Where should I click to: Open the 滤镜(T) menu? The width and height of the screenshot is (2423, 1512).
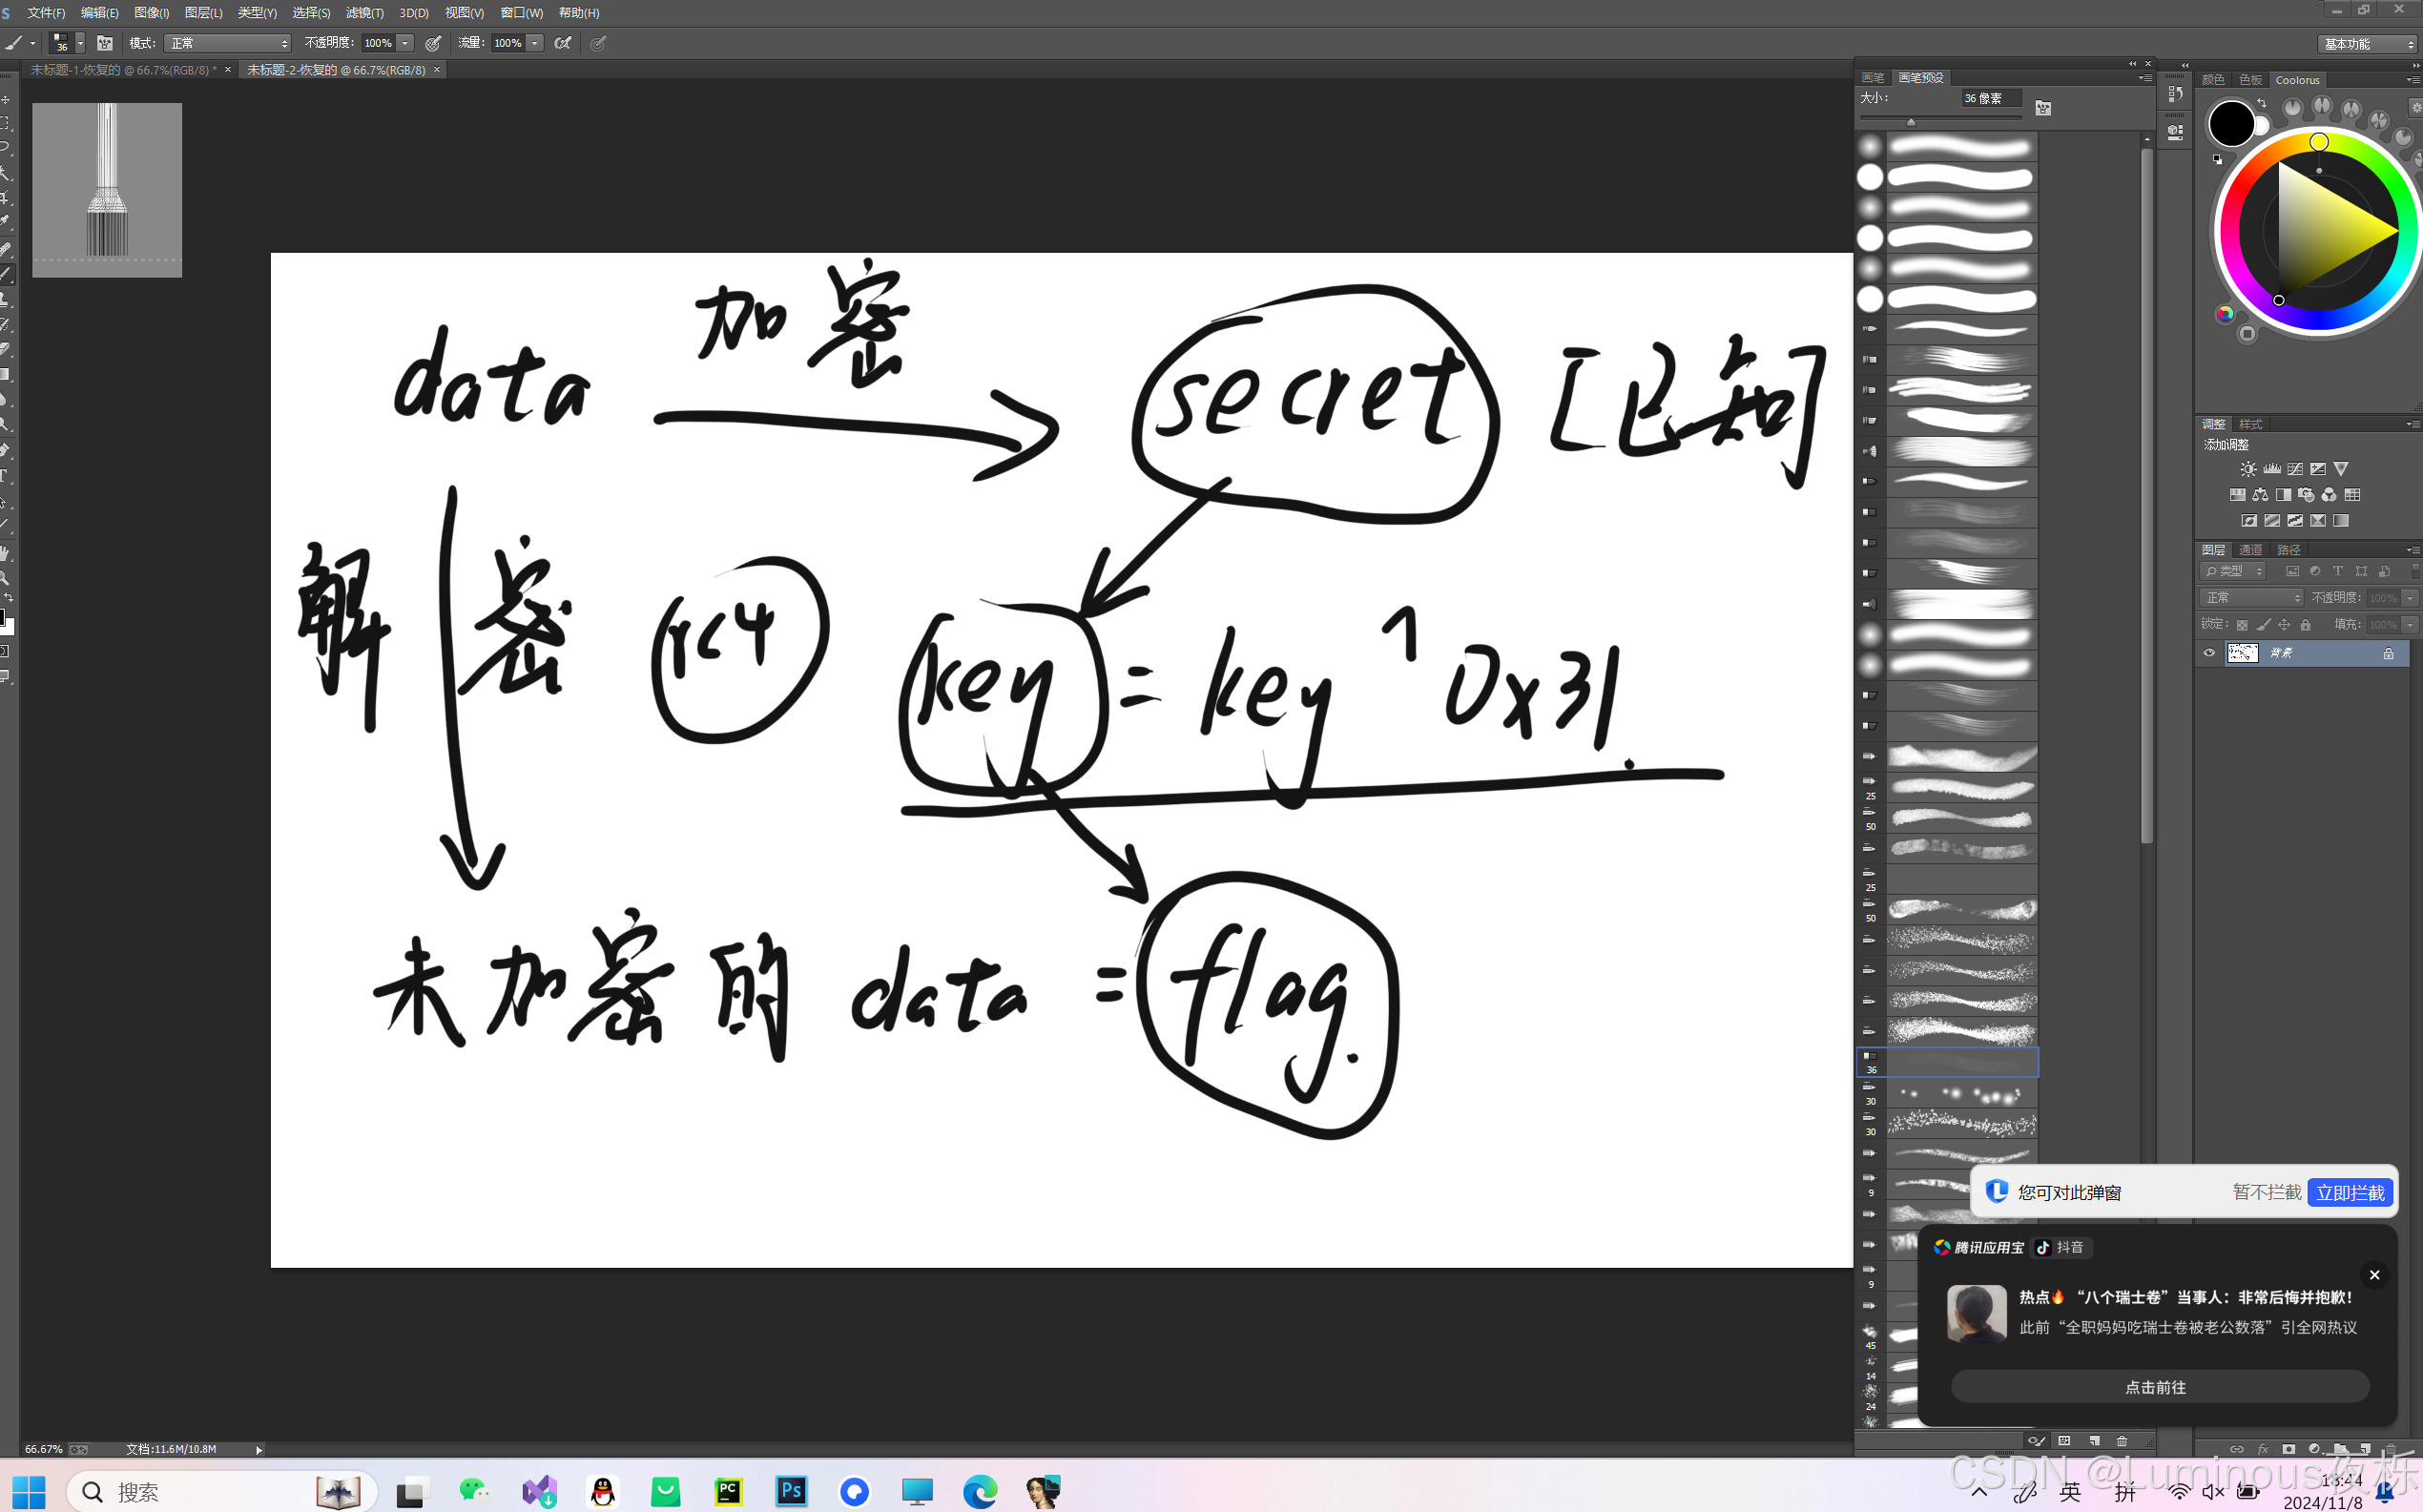(364, 13)
